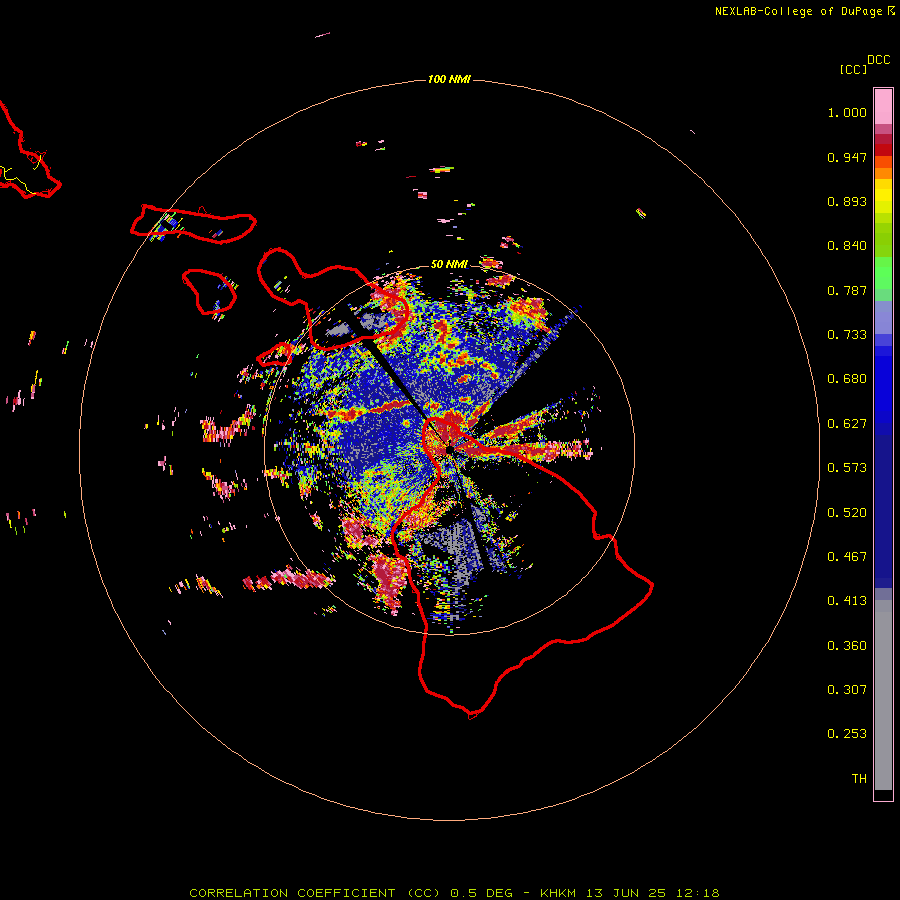Viewport: 900px width, 900px height.
Task: Click the KHKM 13 JUN 25 12:18 timestamp
Action: point(630,893)
